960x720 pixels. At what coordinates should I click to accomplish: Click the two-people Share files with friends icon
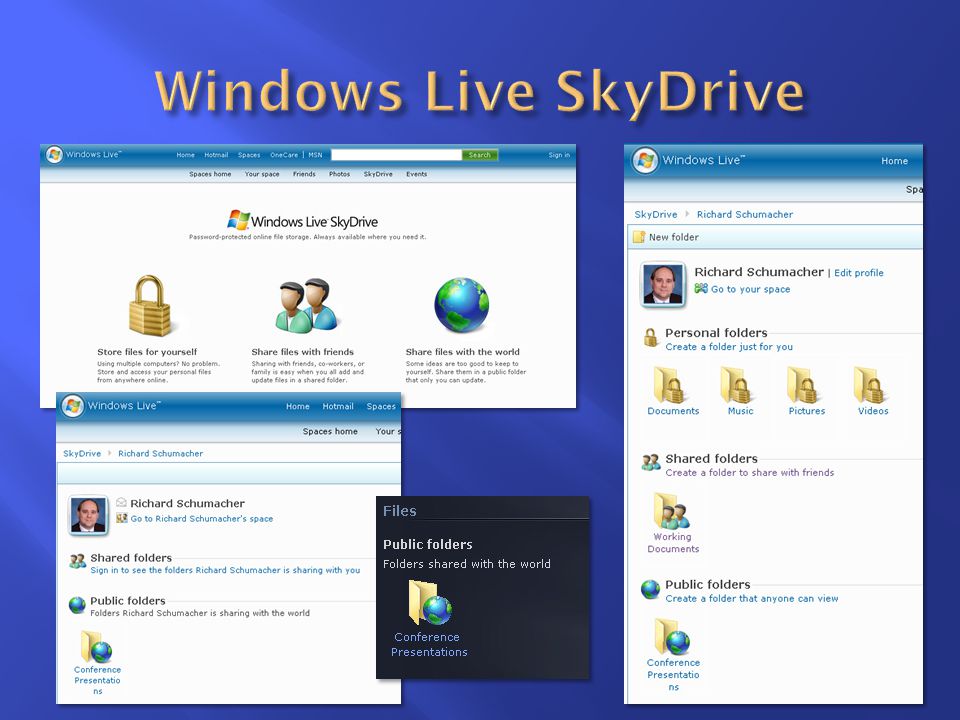pyautogui.click(x=306, y=306)
